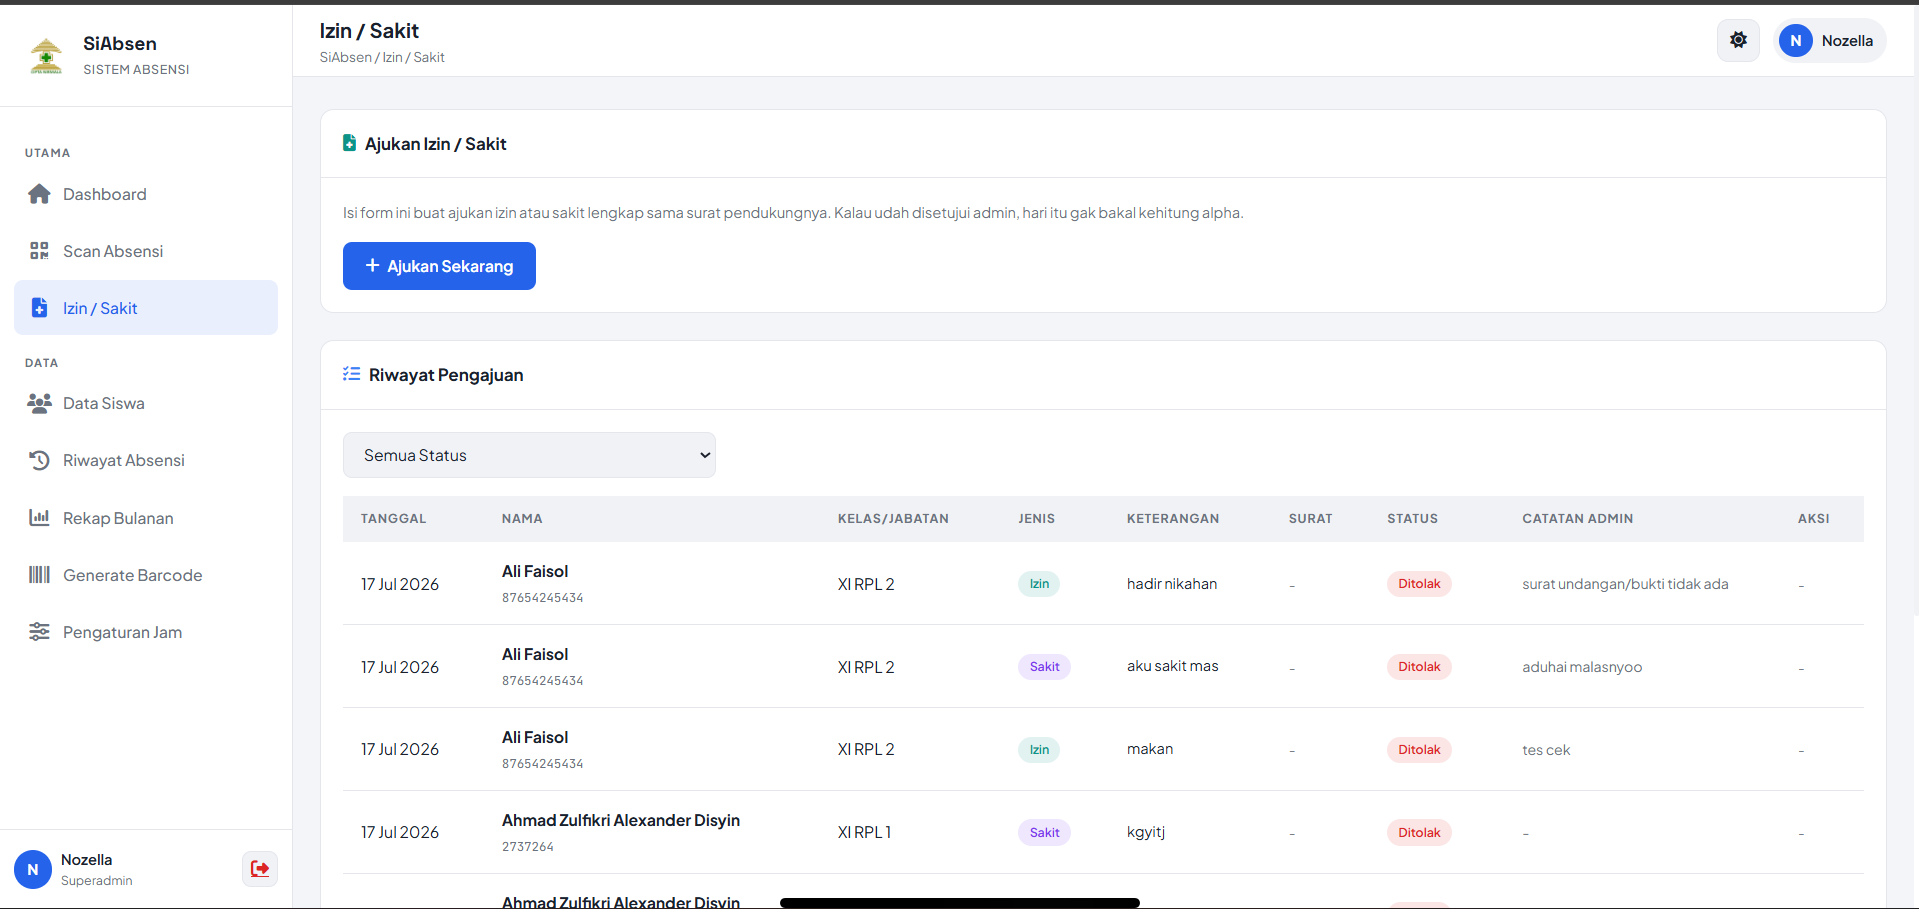Click the Riwayat Pengajuan list icon
The width and height of the screenshot is (1919, 909).
tap(351, 374)
